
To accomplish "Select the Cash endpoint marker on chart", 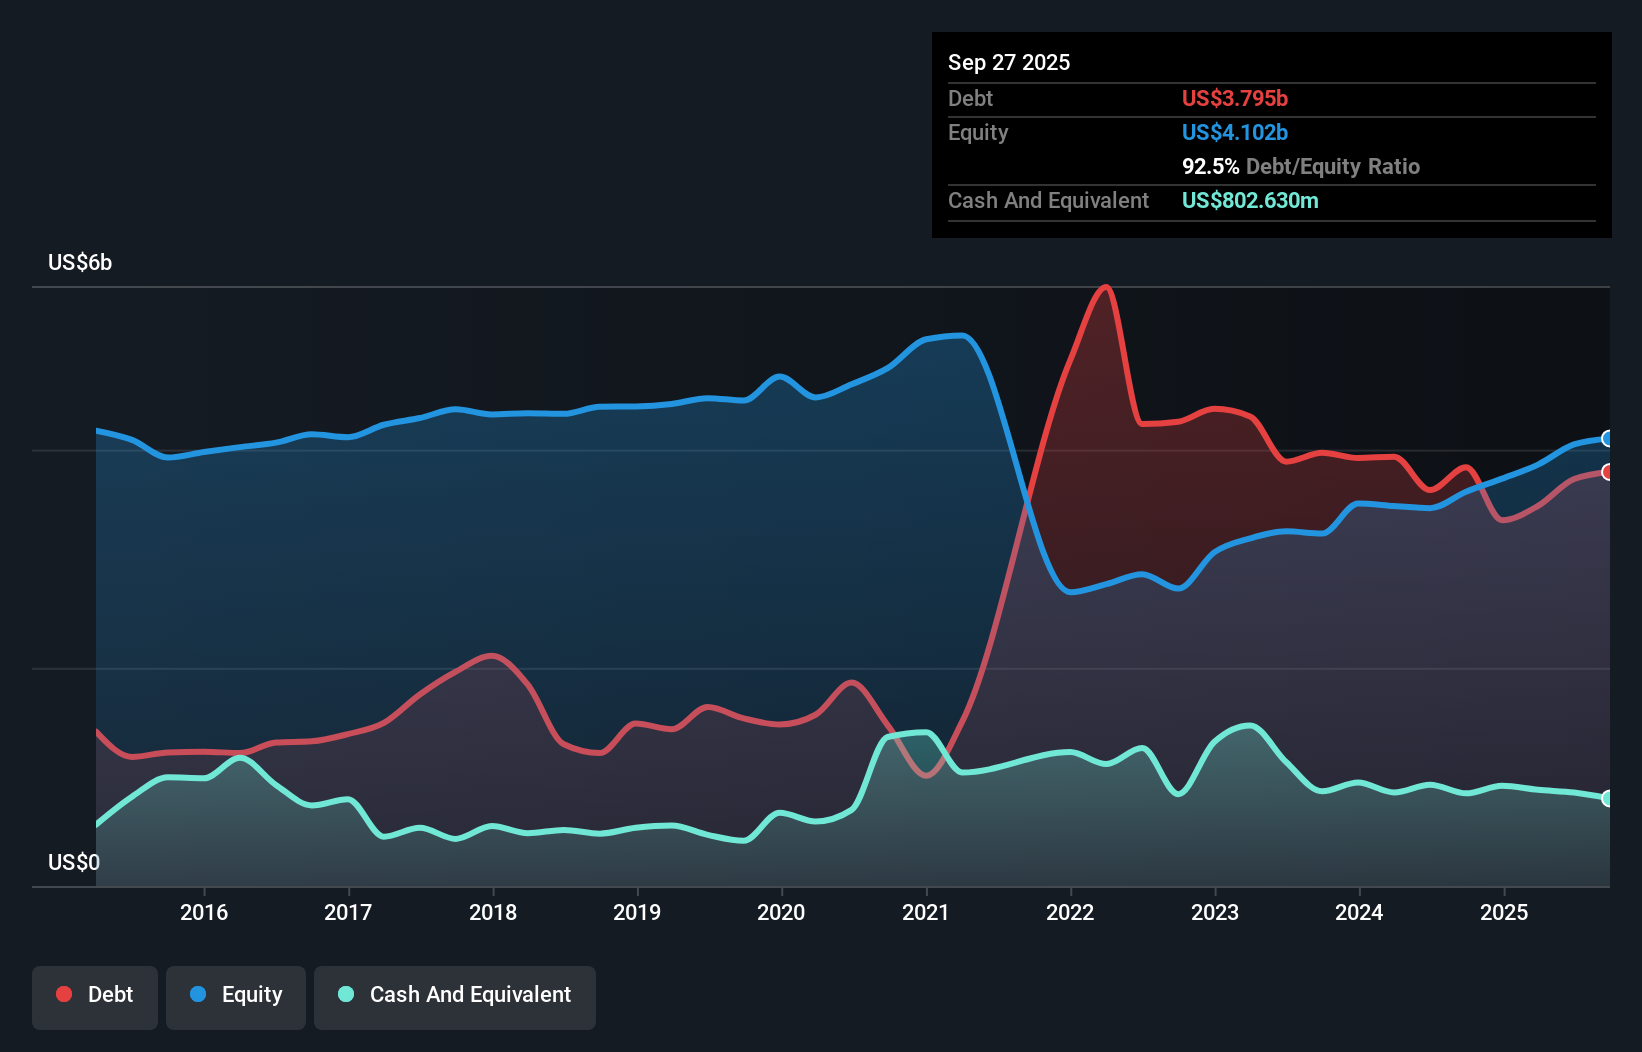I will (1608, 798).
